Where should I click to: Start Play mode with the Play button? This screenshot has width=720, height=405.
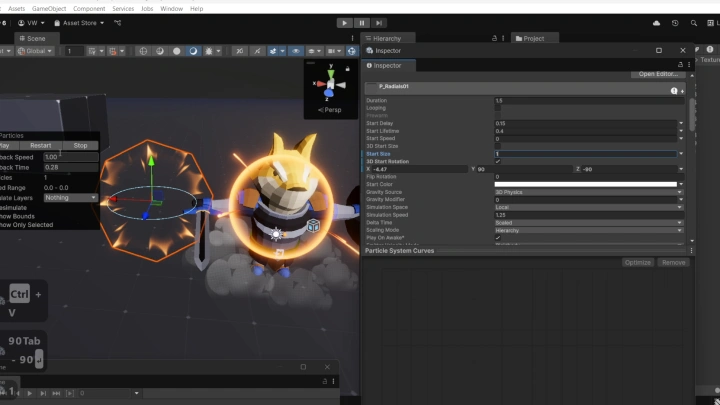point(344,23)
